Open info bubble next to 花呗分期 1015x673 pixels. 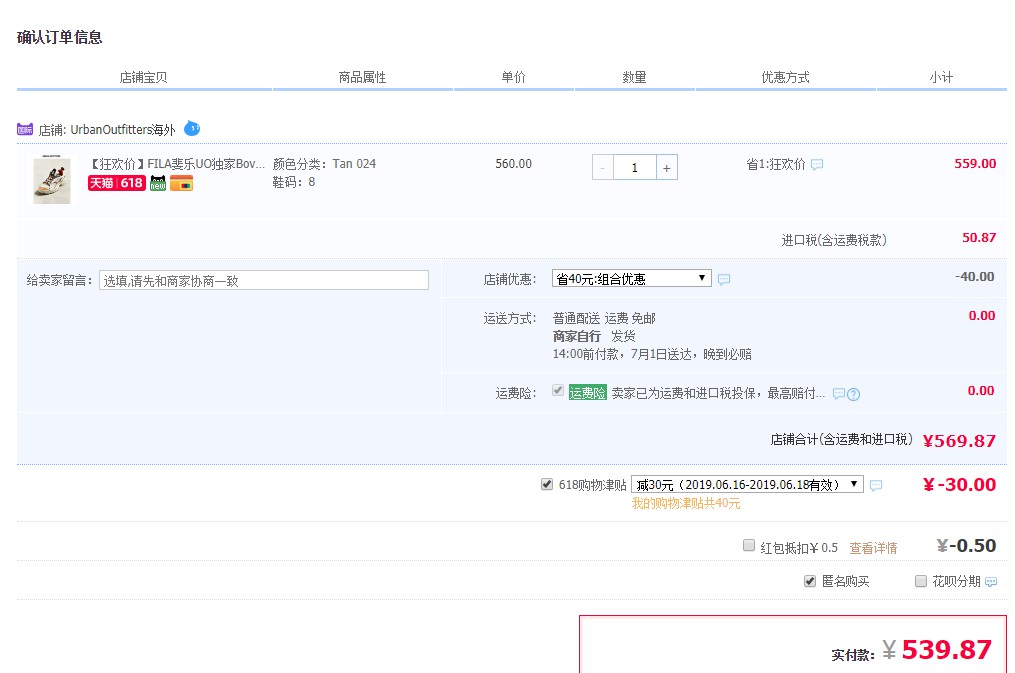click(990, 582)
